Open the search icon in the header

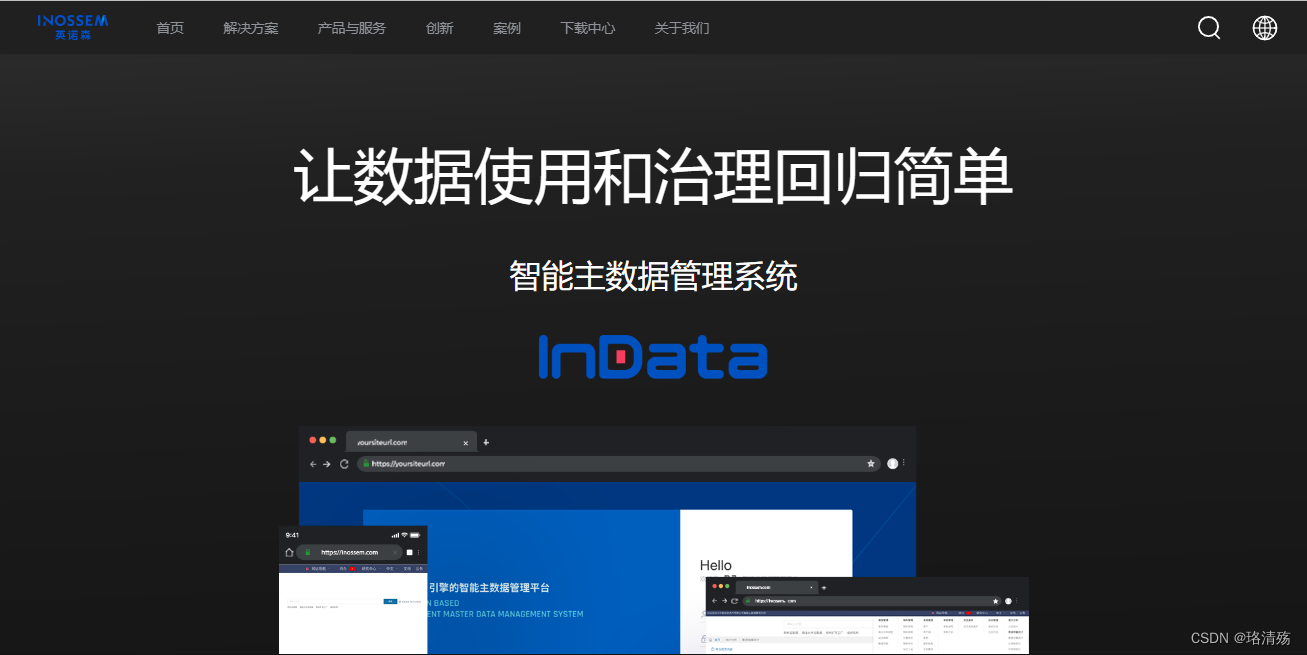[x=1209, y=28]
